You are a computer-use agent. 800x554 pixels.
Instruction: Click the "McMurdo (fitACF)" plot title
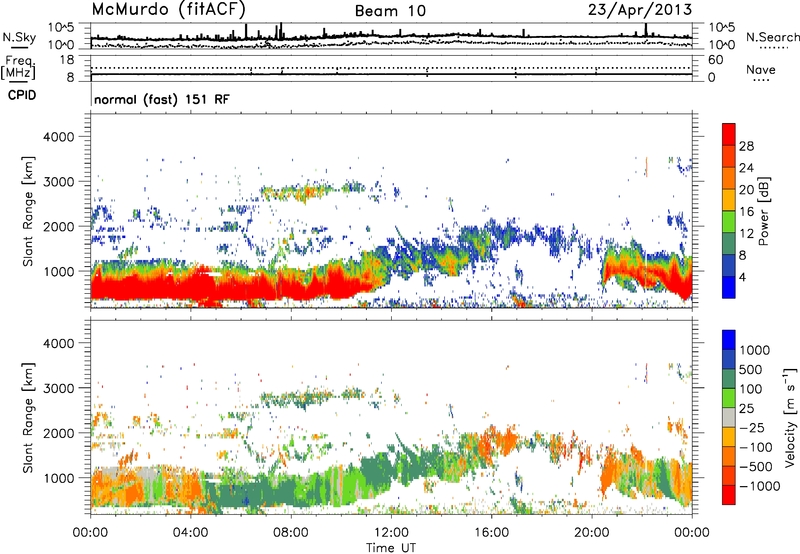(168, 10)
